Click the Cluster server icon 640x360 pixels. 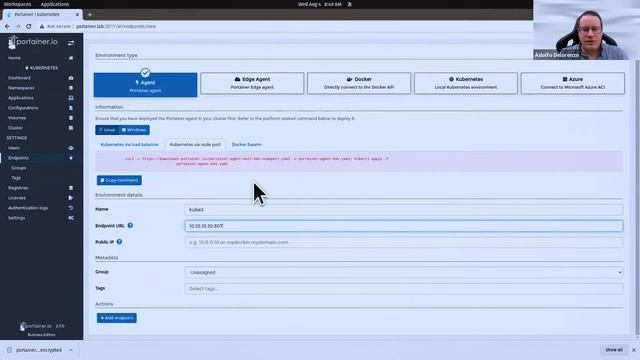click(71, 128)
